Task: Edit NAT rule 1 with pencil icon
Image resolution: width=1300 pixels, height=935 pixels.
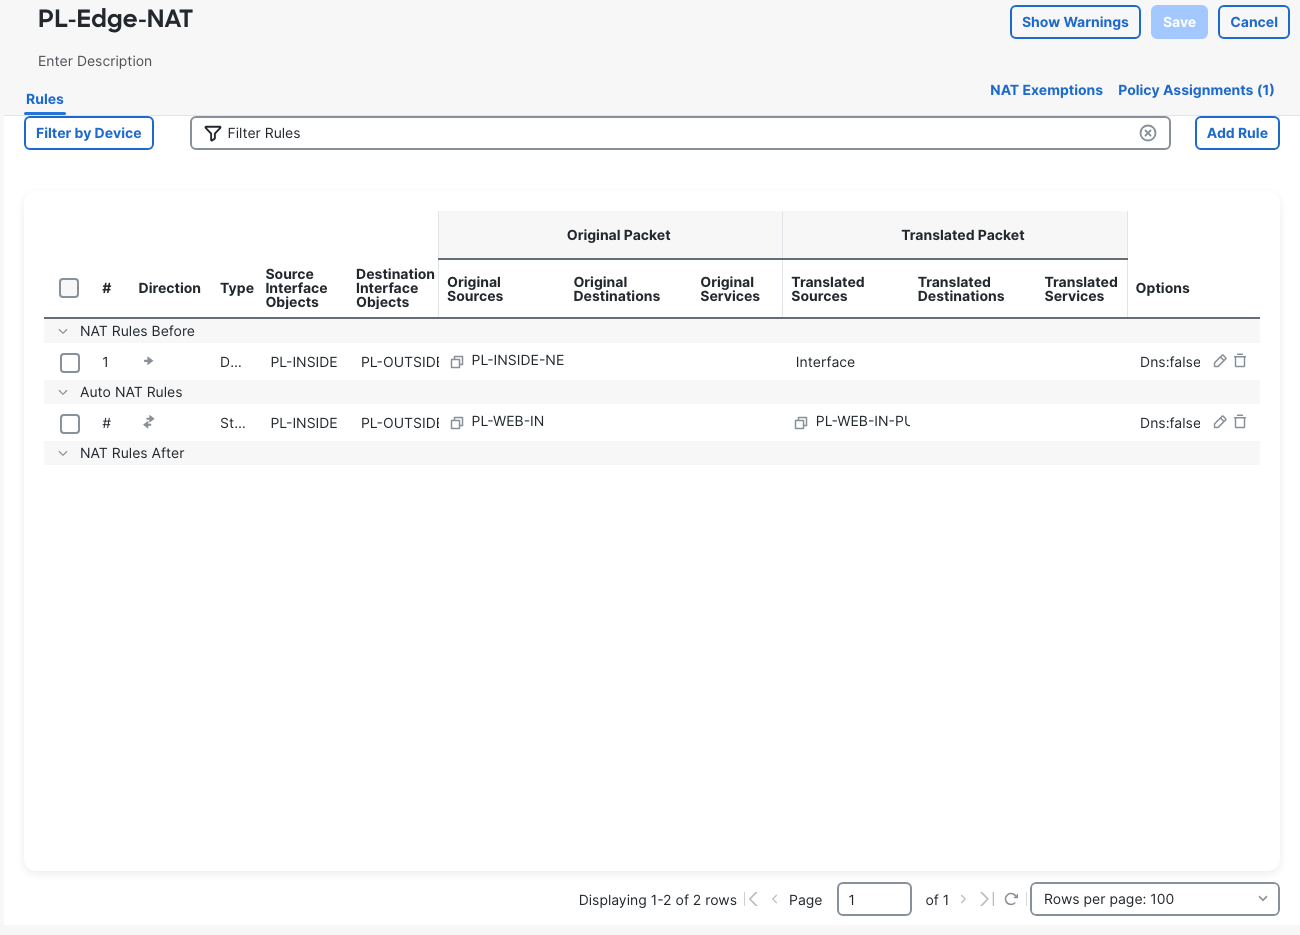Action: click(1220, 361)
